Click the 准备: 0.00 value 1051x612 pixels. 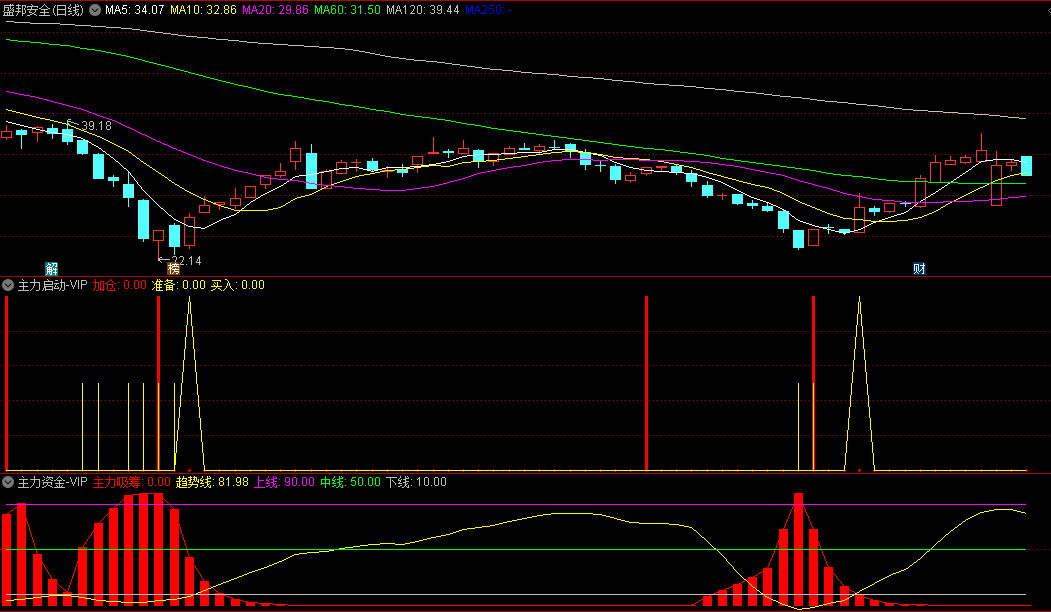click(x=178, y=285)
